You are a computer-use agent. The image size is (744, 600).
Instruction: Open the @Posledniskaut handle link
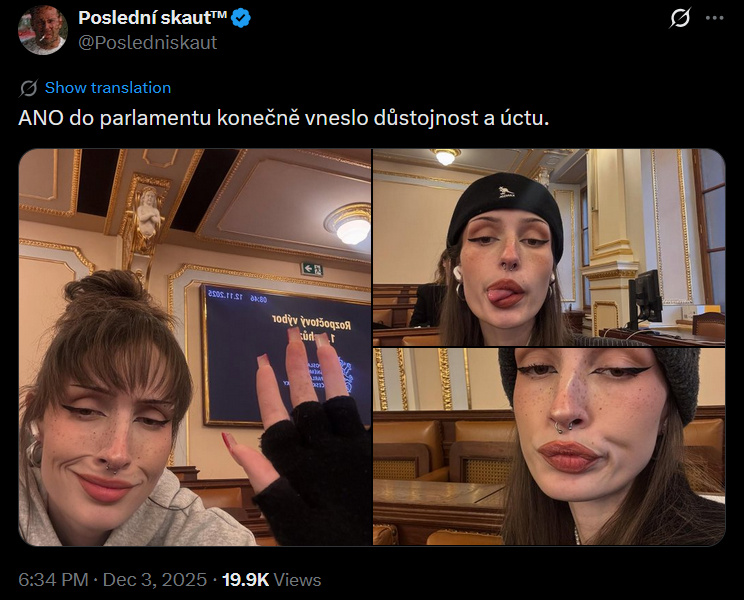(x=148, y=43)
